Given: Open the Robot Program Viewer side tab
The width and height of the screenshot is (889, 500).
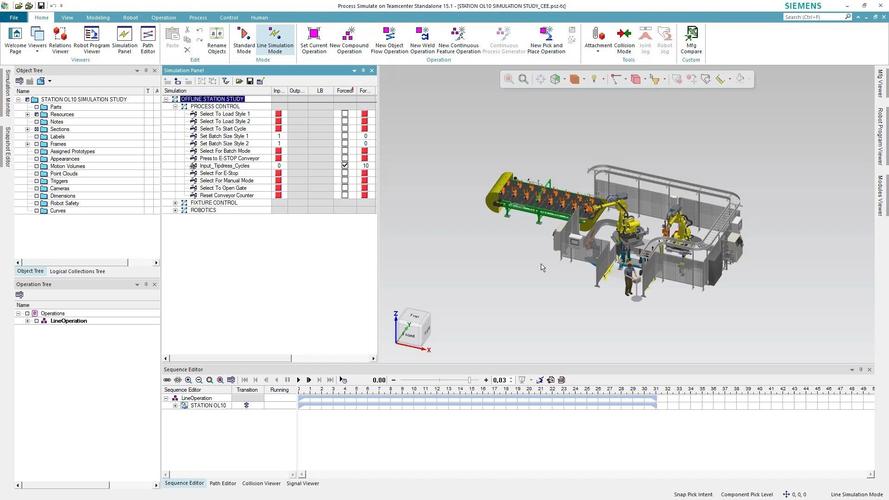Looking at the screenshot, I should [880, 136].
